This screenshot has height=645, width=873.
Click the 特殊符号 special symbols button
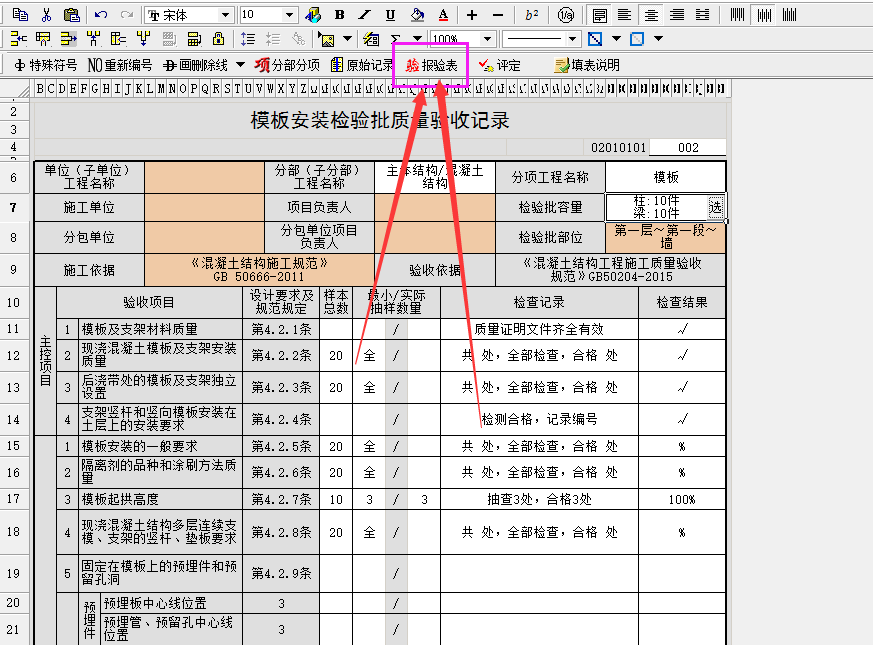tap(44, 65)
